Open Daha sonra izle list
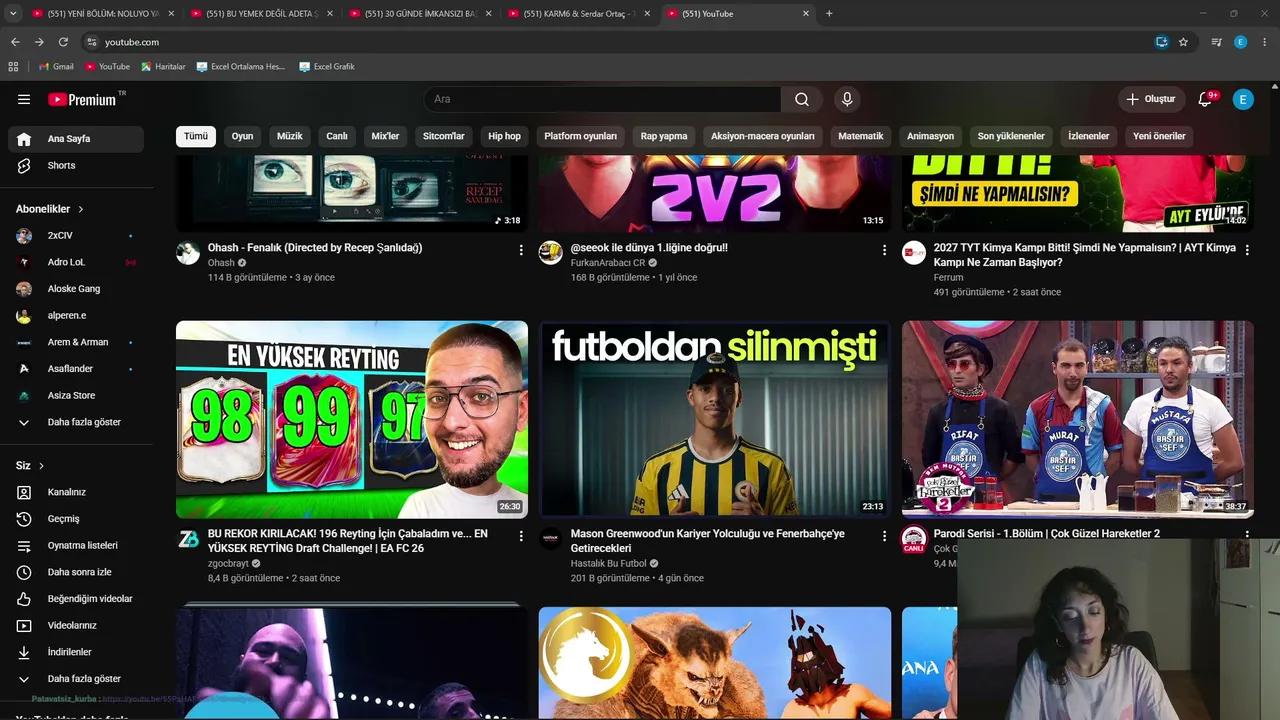The width and height of the screenshot is (1280, 720). point(76,572)
